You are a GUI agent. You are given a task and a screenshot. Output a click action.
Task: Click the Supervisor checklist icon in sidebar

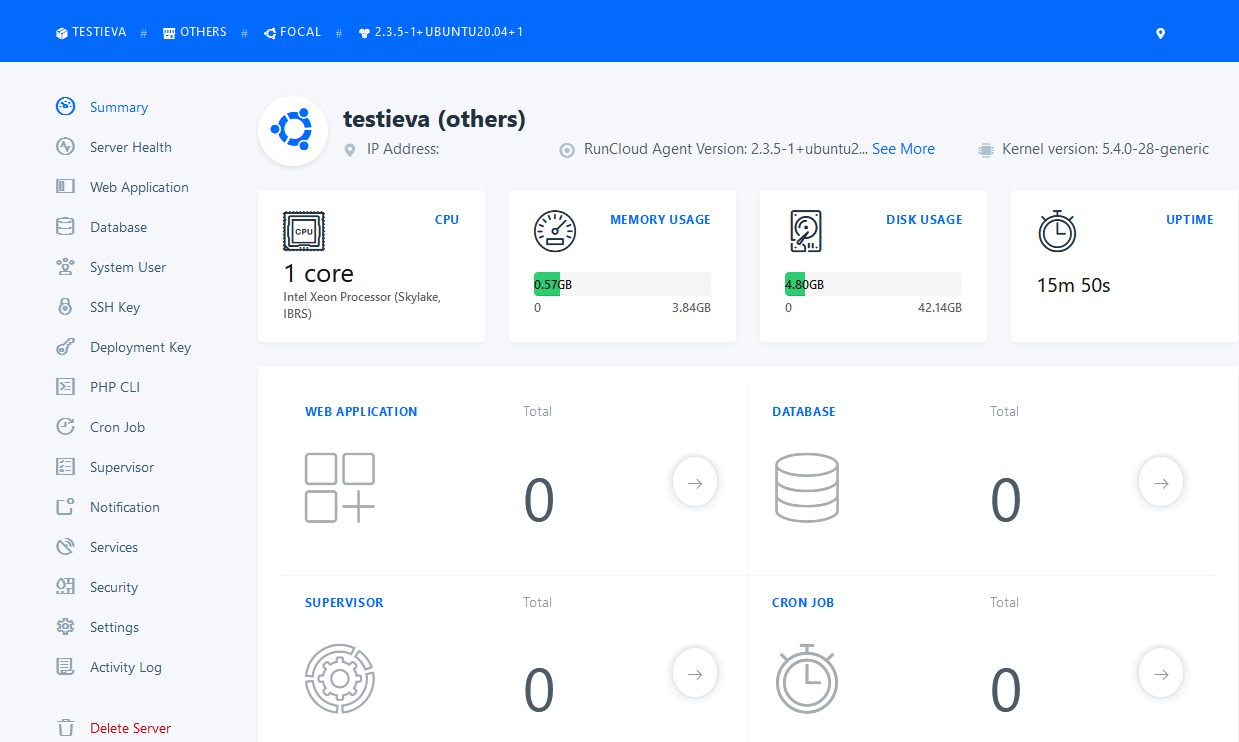pos(65,467)
